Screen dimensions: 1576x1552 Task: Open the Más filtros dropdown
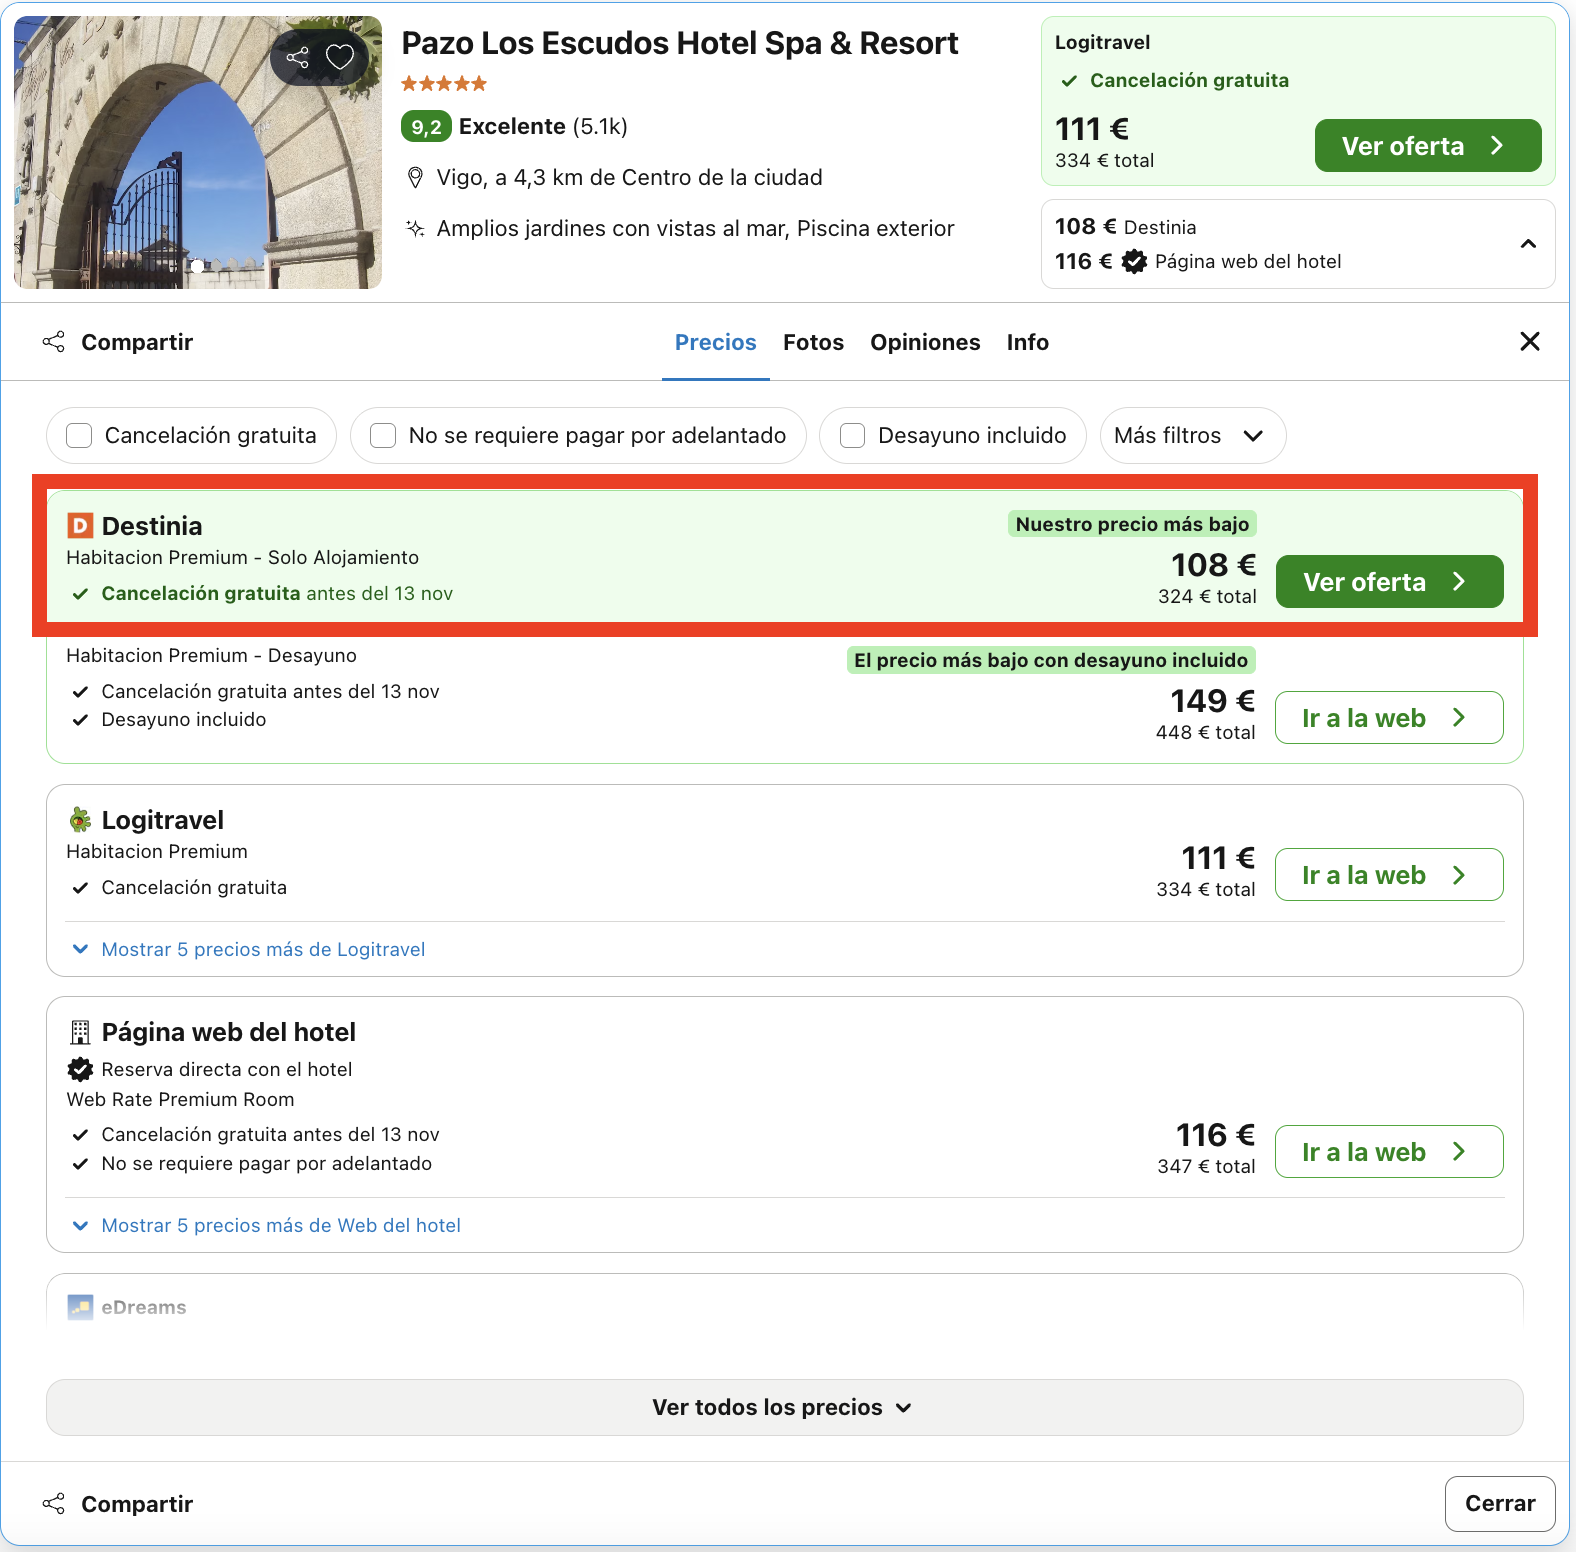pos(1193,436)
